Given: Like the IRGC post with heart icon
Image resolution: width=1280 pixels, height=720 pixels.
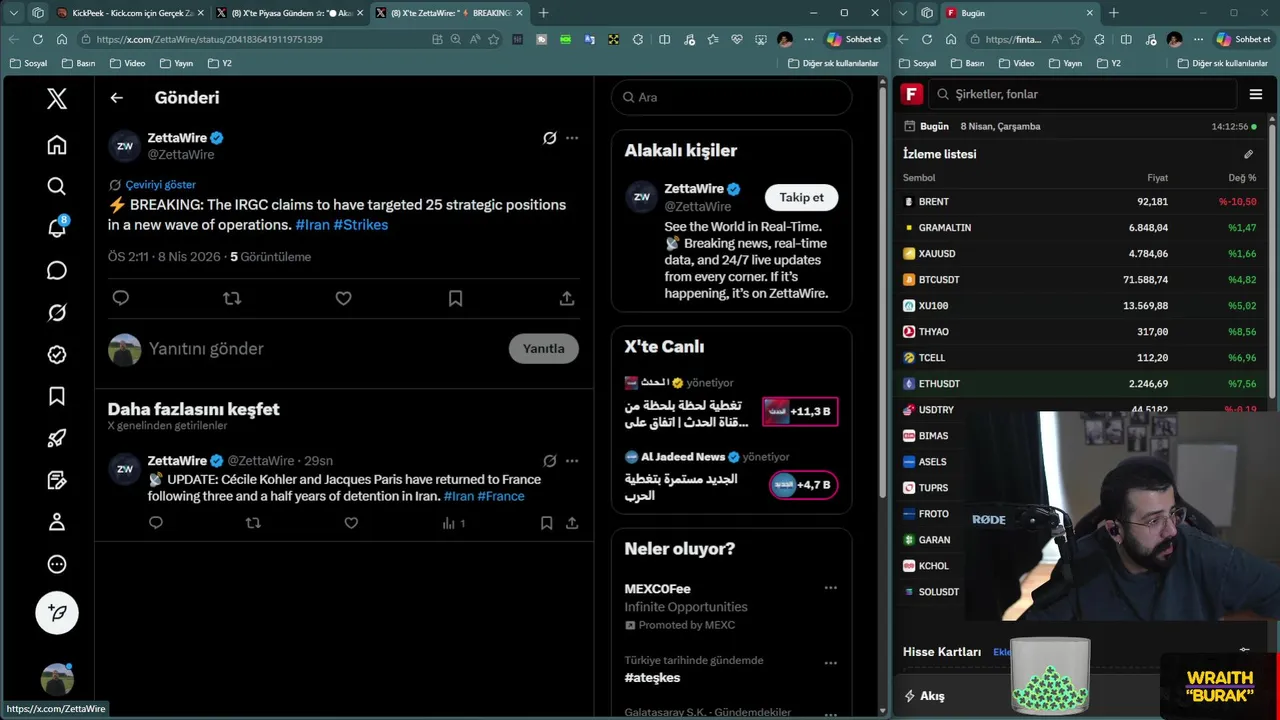Looking at the screenshot, I should click(x=343, y=298).
